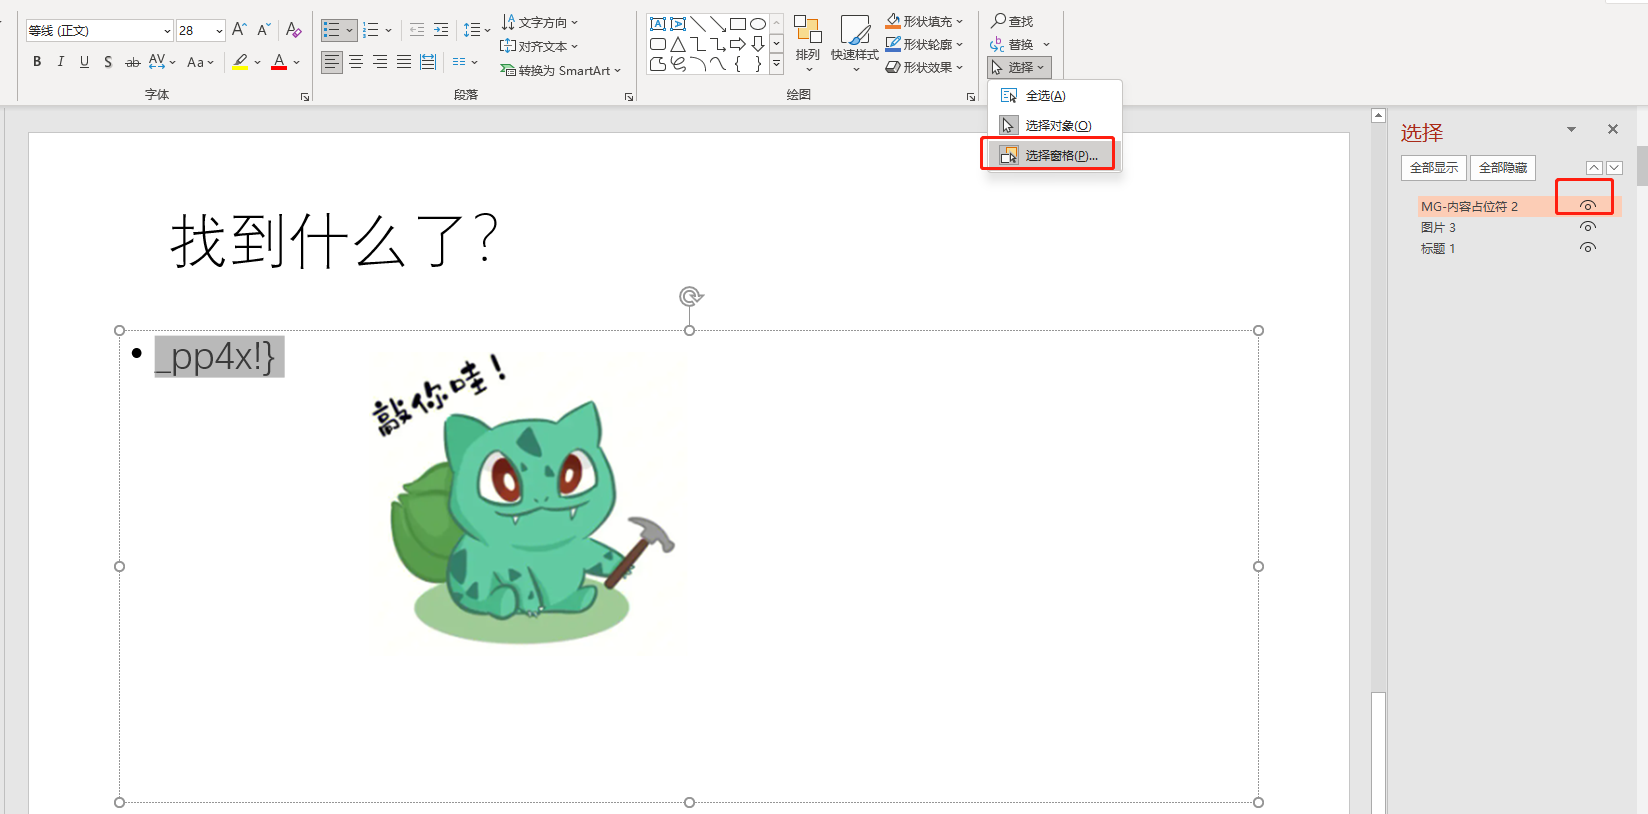Open text highlight color picker arrow
Image resolution: width=1648 pixels, height=814 pixels.
tap(257, 62)
